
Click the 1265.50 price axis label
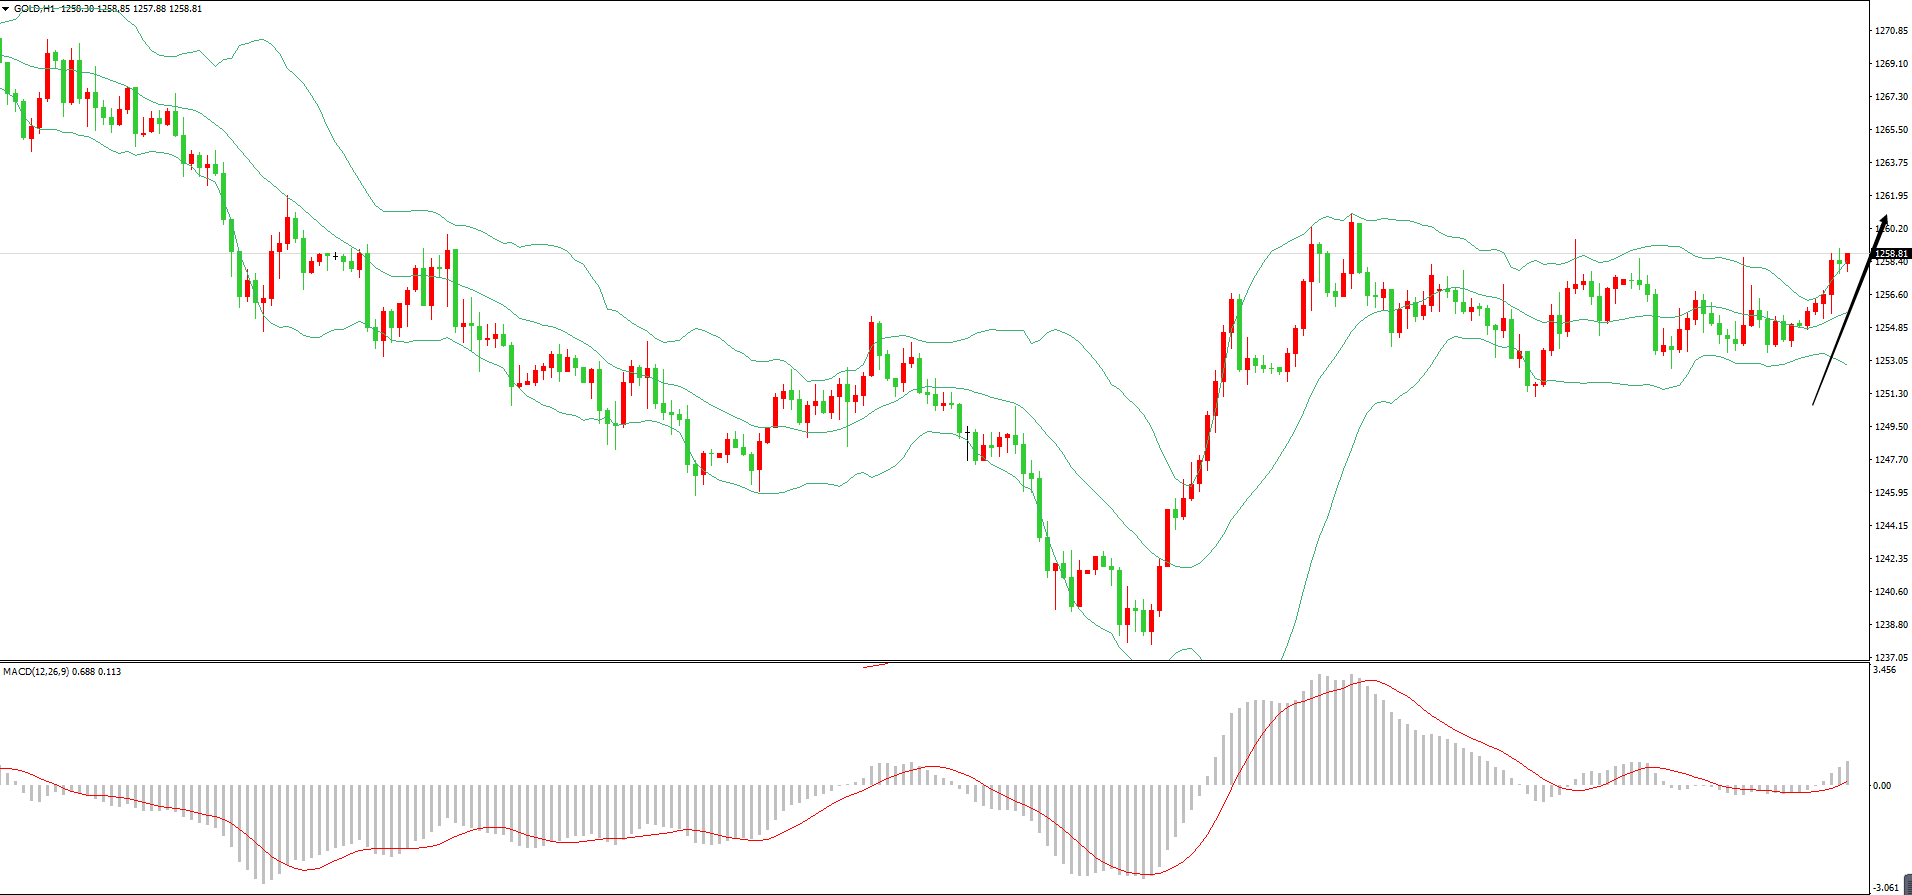click(x=1891, y=130)
